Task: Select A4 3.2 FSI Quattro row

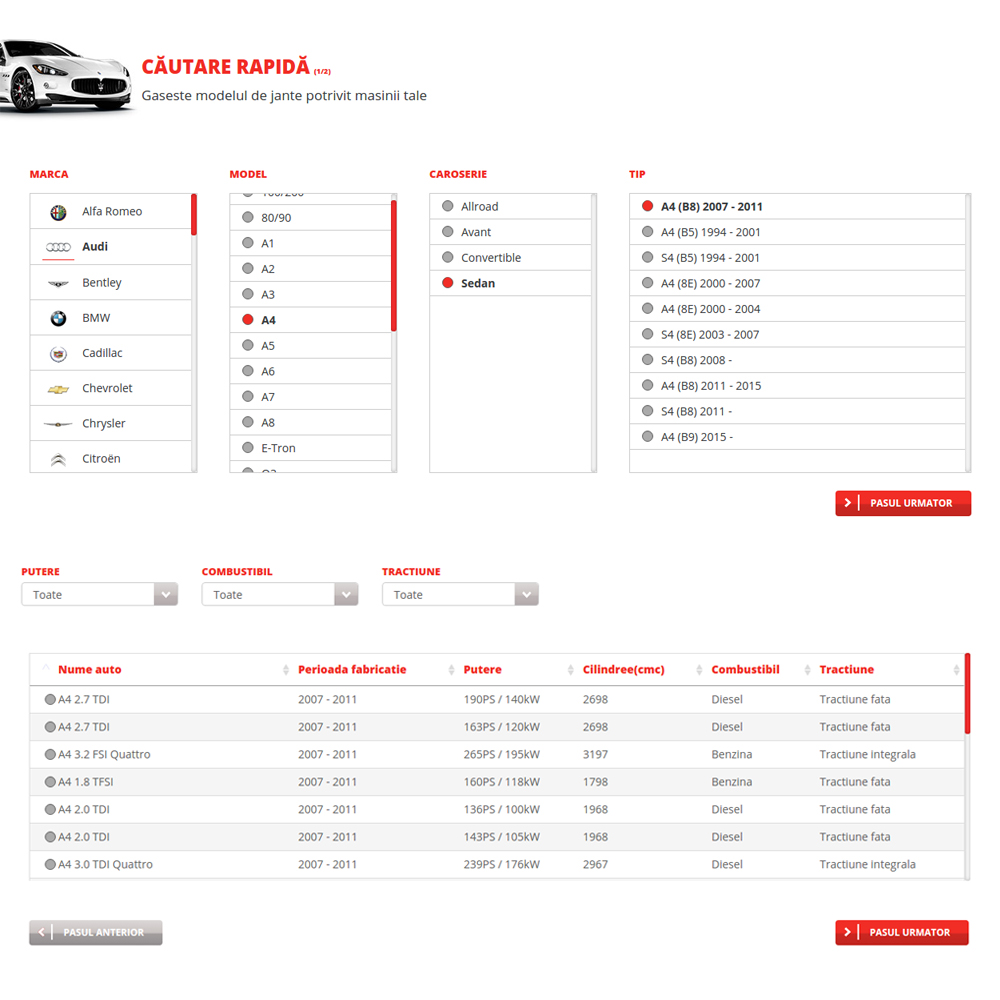Action: 497,754
